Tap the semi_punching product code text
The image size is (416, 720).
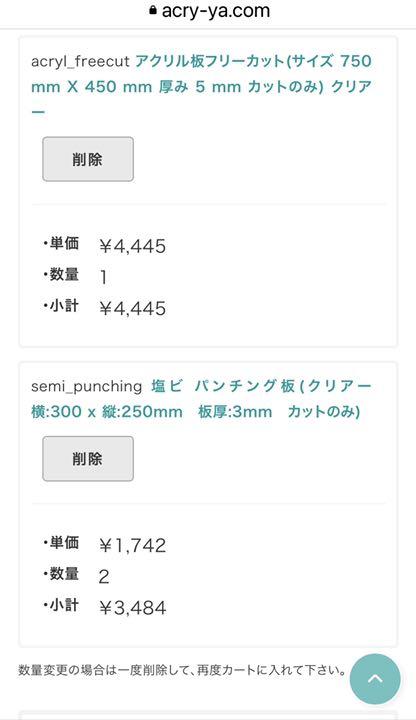pos(86,386)
